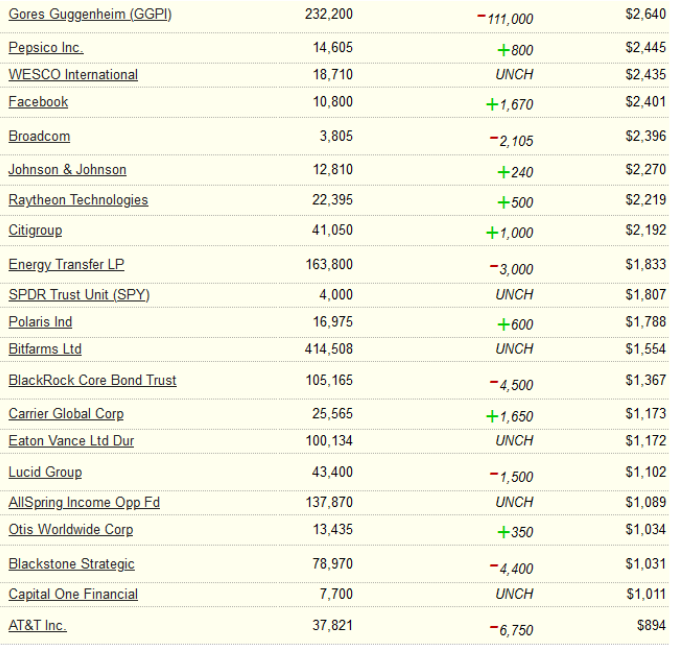Select the $2,396 value cell

click(x=645, y=136)
